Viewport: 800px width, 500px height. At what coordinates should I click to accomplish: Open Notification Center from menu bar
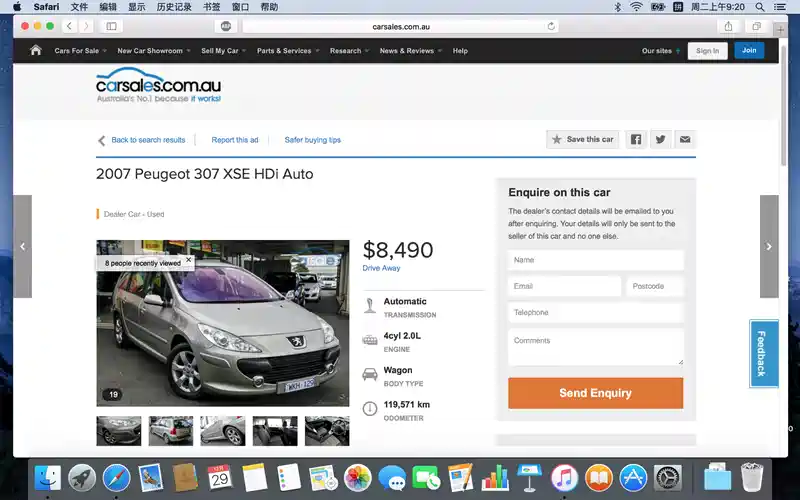pos(780,7)
